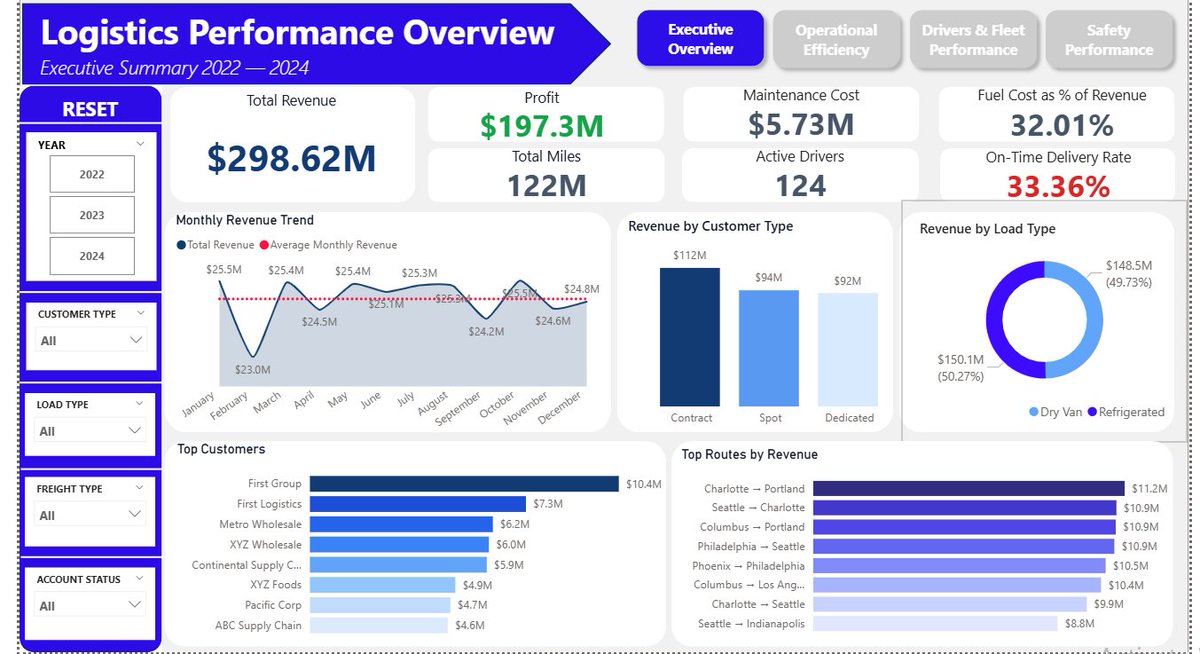
Task: Click the Dry Van legend marker
Action: click(x=1033, y=412)
